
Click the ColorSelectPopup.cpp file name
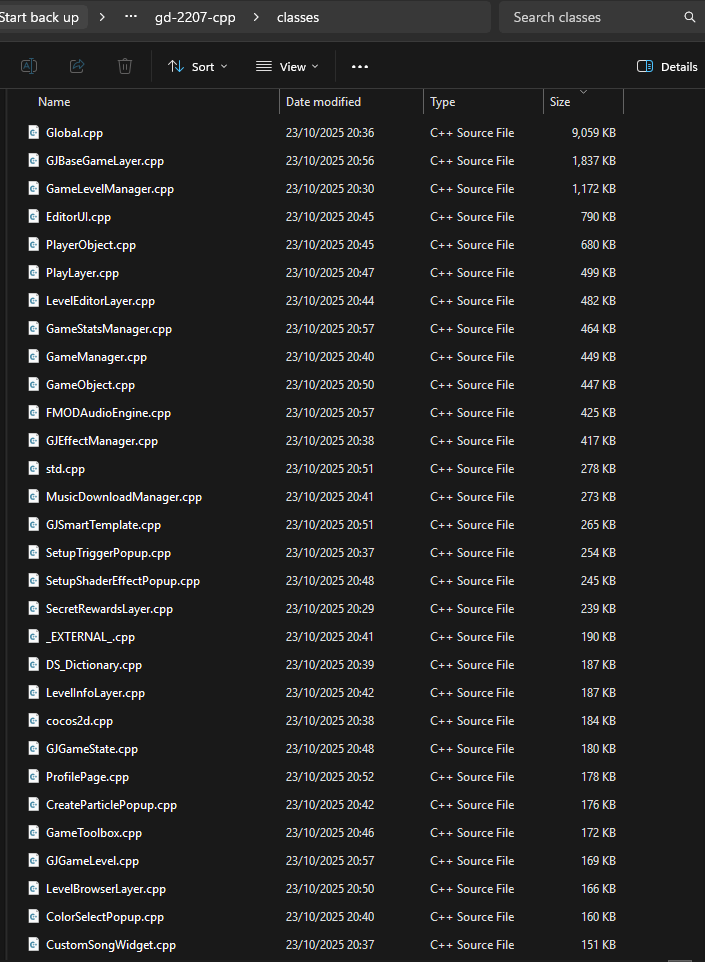click(x=105, y=917)
